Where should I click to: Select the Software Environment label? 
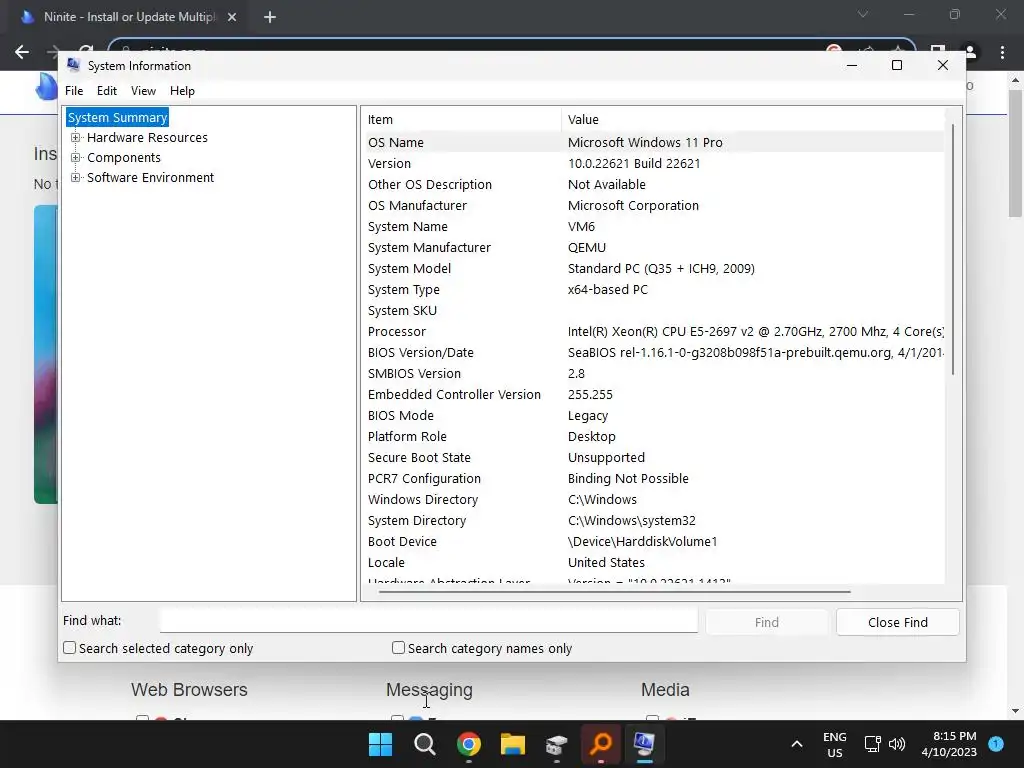[x=150, y=178]
